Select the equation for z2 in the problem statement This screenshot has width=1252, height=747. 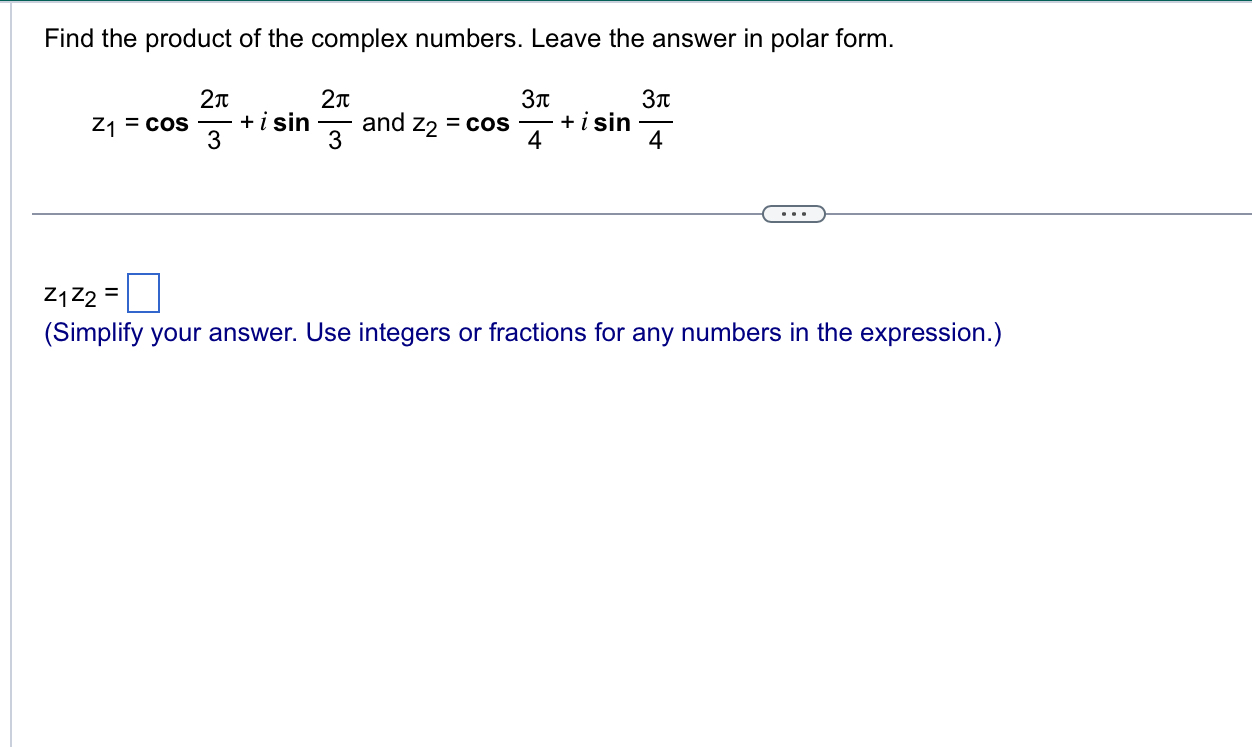(545, 122)
